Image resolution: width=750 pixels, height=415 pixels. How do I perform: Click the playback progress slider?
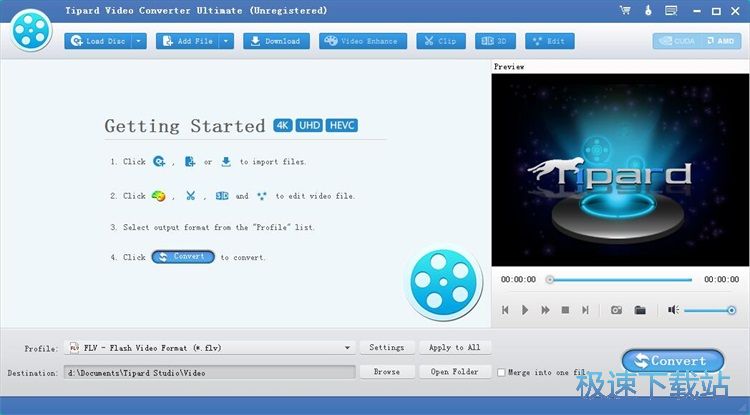tap(620, 280)
